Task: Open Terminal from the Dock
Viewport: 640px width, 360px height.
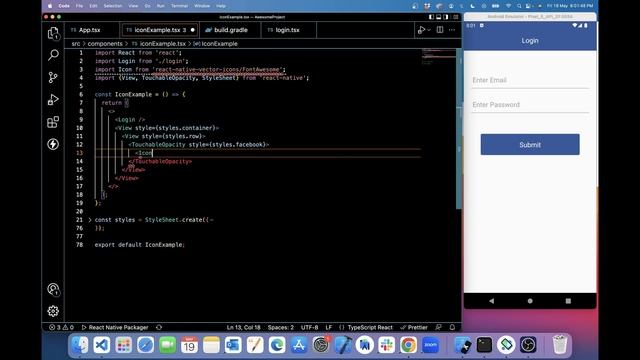Action: (484, 345)
